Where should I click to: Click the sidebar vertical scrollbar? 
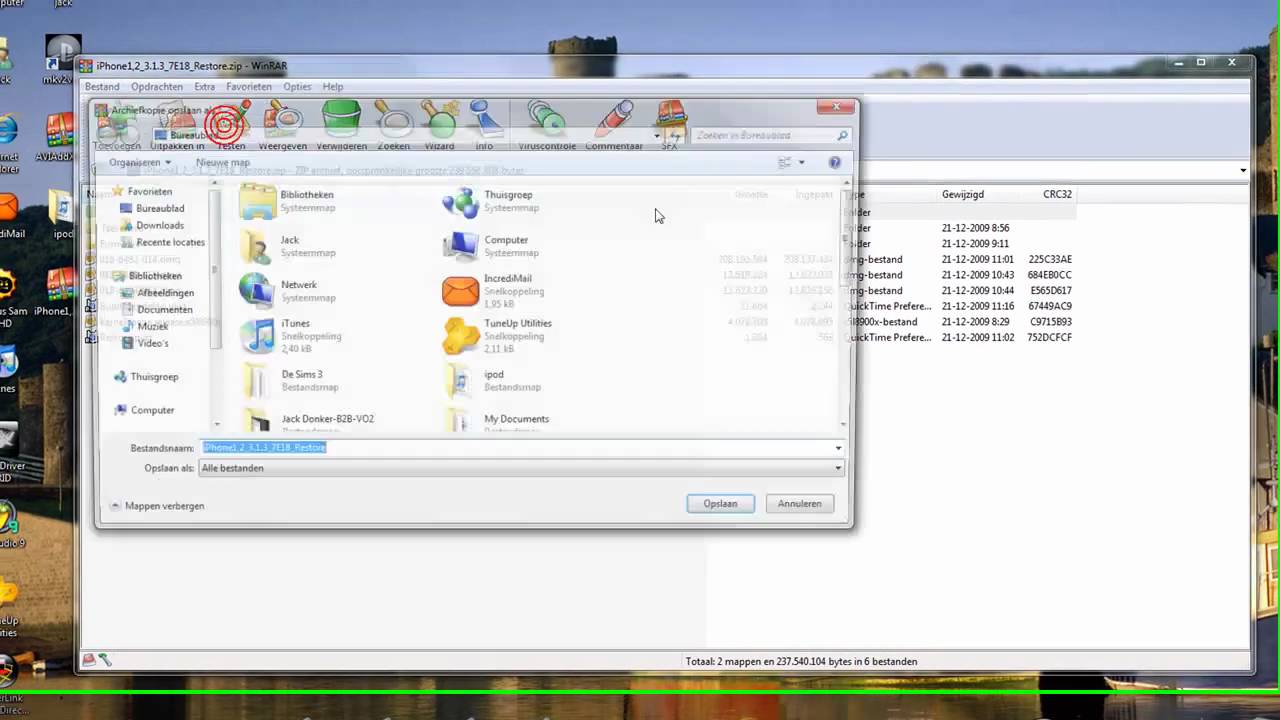coord(217,270)
